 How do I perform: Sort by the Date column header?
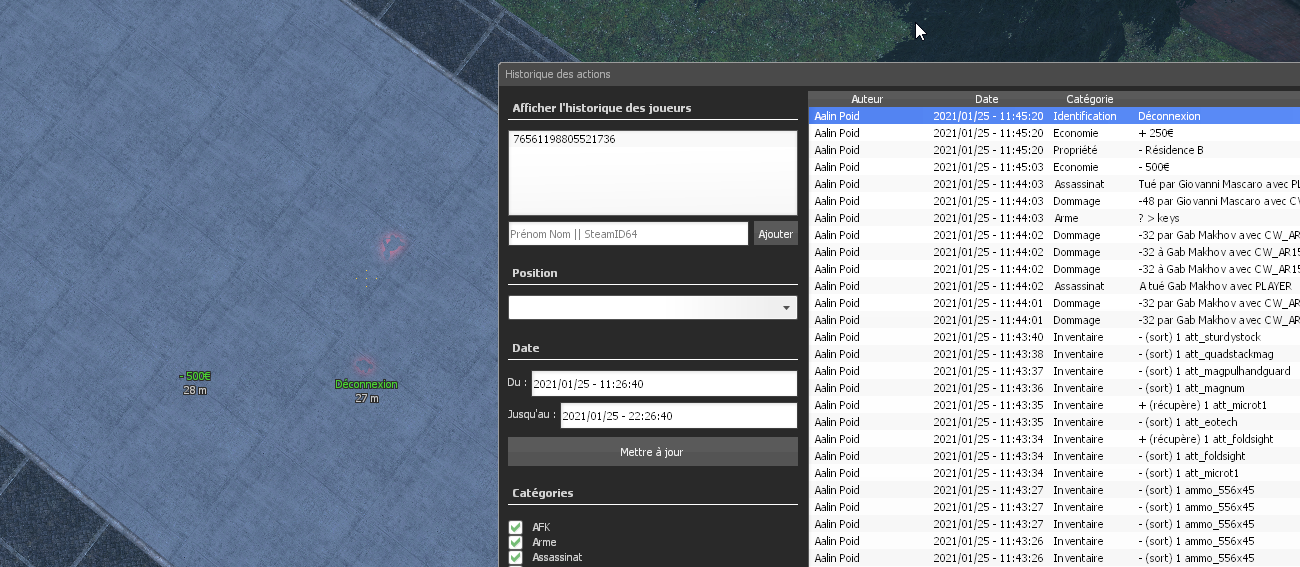coord(987,99)
